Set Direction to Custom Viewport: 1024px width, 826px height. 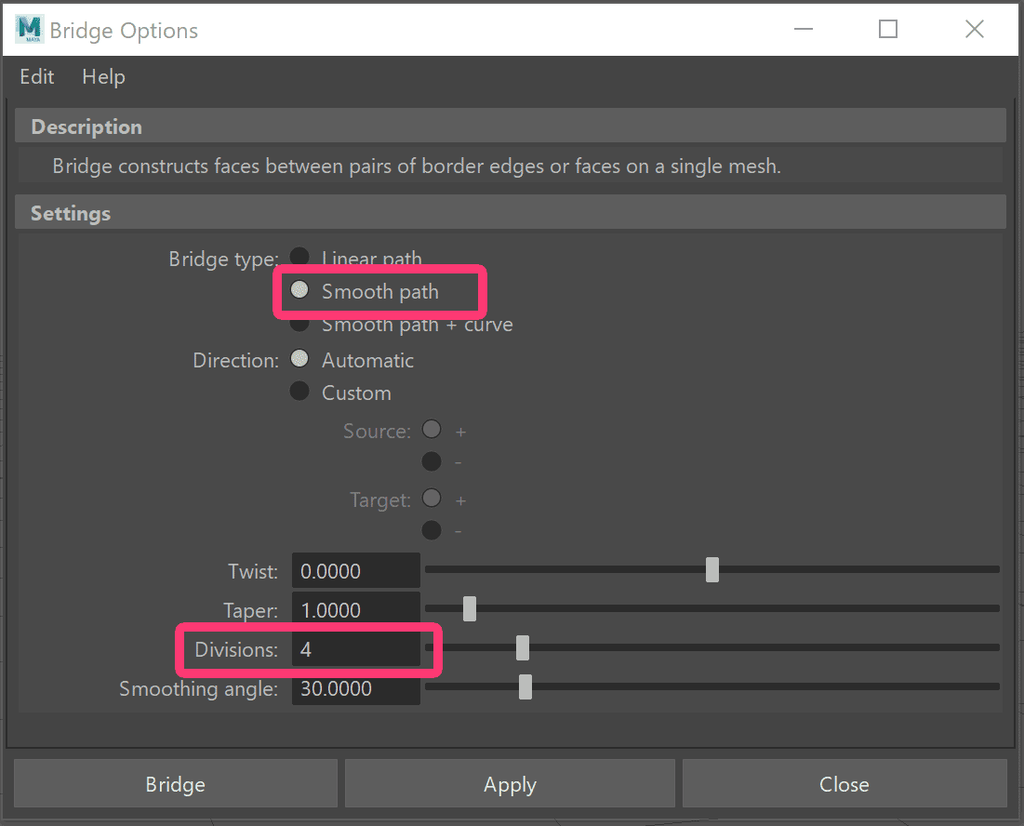299,391
